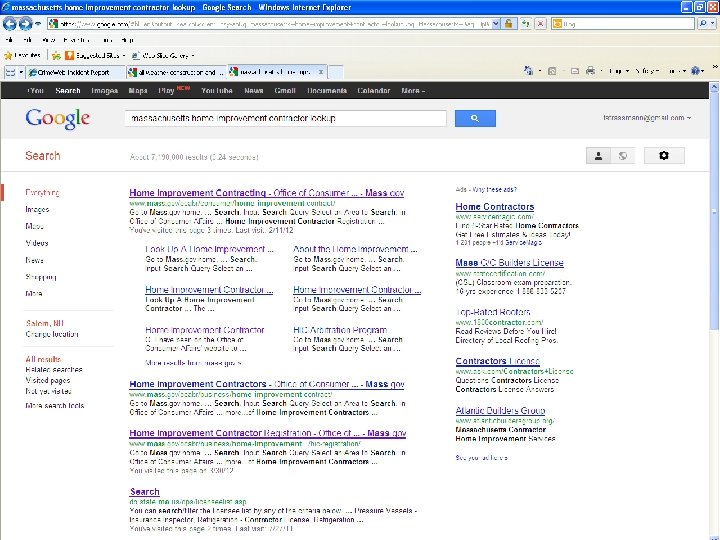The width and height of the screenshot is (720, 540).
Task: Open Mass C/C Builders License ad
Action: 509,263
